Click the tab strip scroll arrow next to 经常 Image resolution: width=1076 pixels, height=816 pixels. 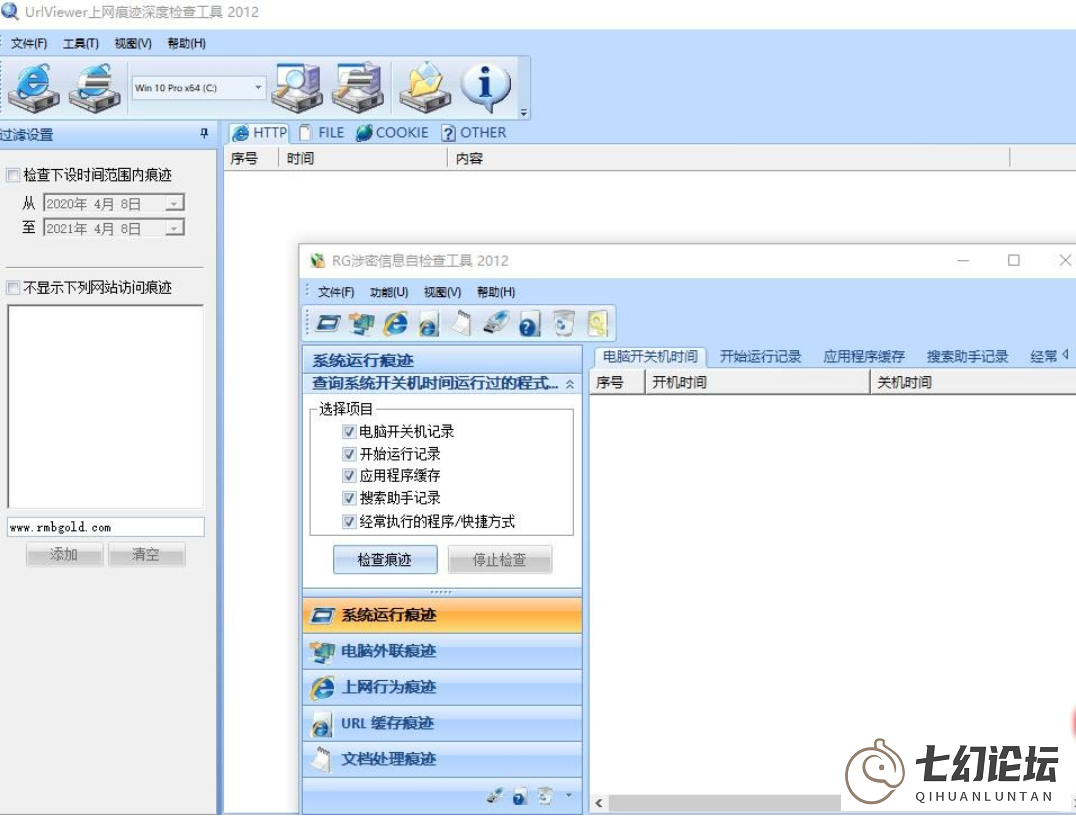[1066, 355]
